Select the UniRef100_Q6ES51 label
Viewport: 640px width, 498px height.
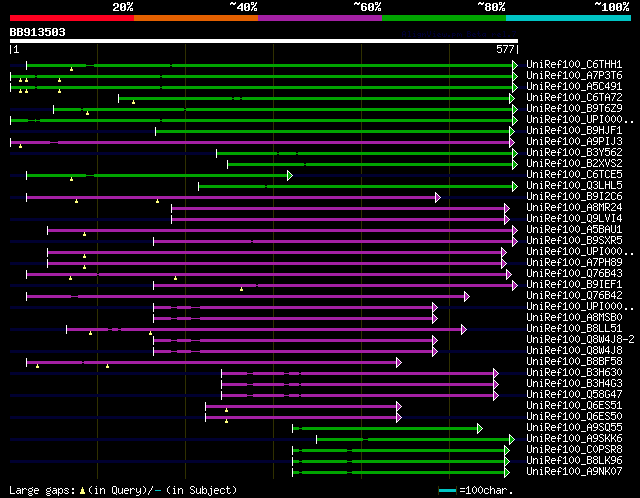[574, 406]
